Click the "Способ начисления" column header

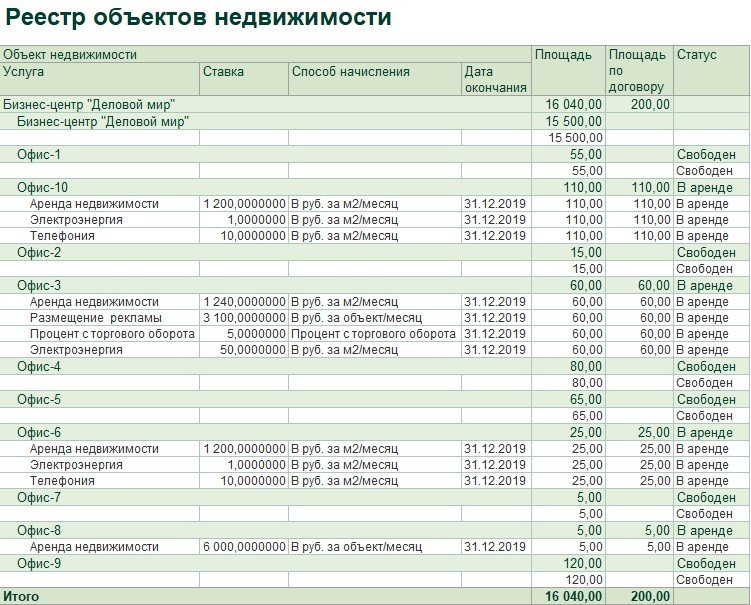coord(350,72)
